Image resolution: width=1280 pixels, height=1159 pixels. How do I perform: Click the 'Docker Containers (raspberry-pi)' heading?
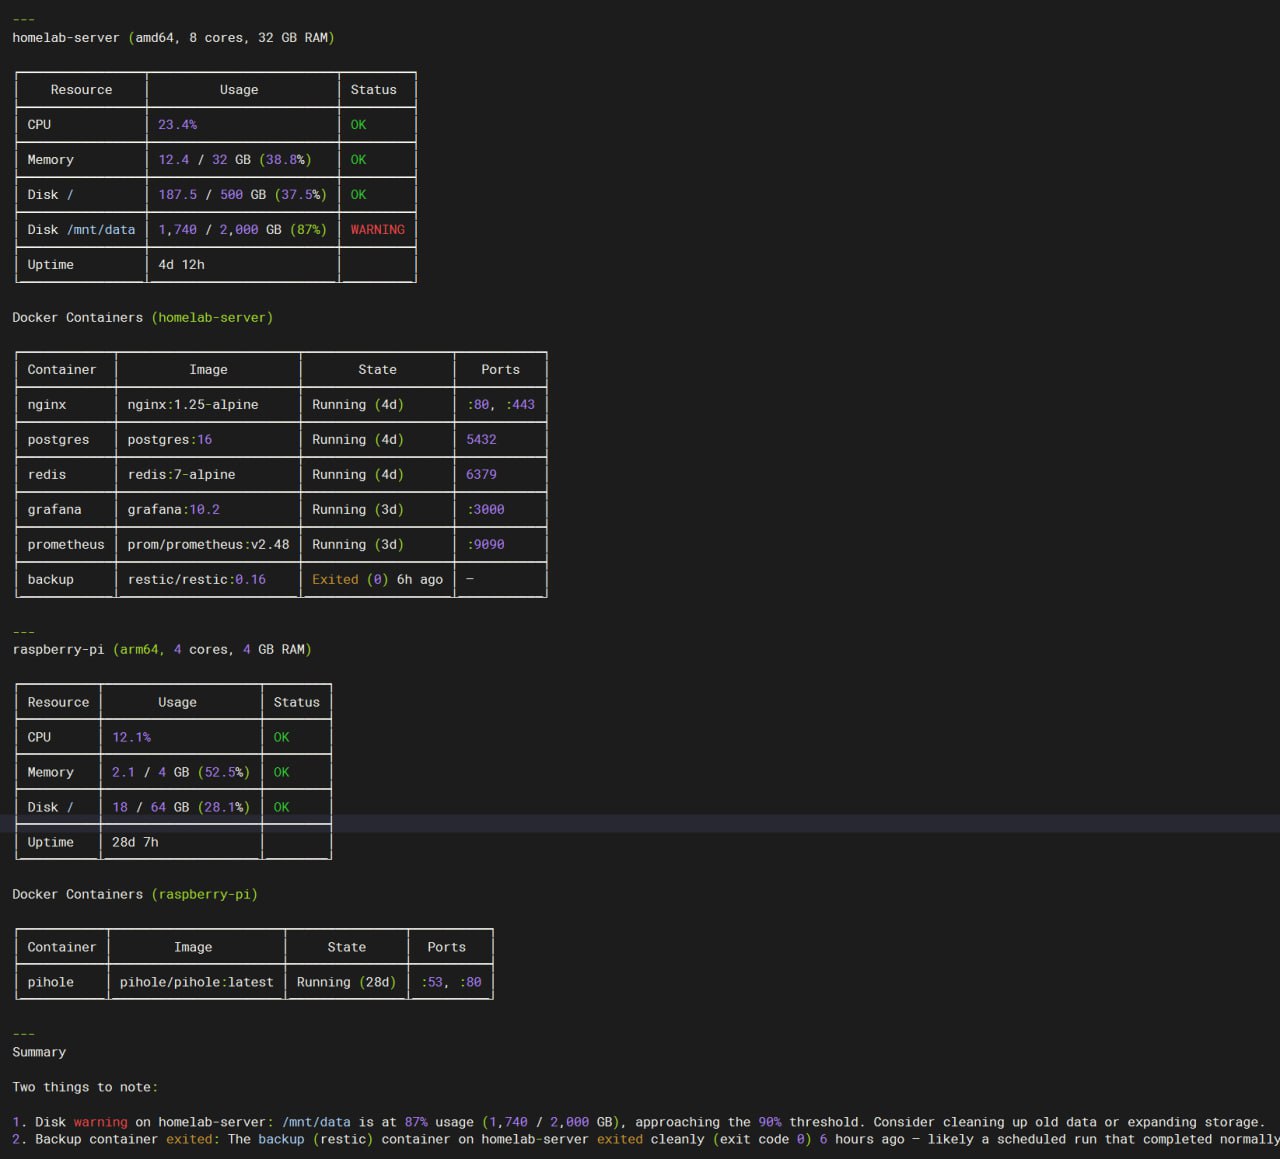click(135, 895)
